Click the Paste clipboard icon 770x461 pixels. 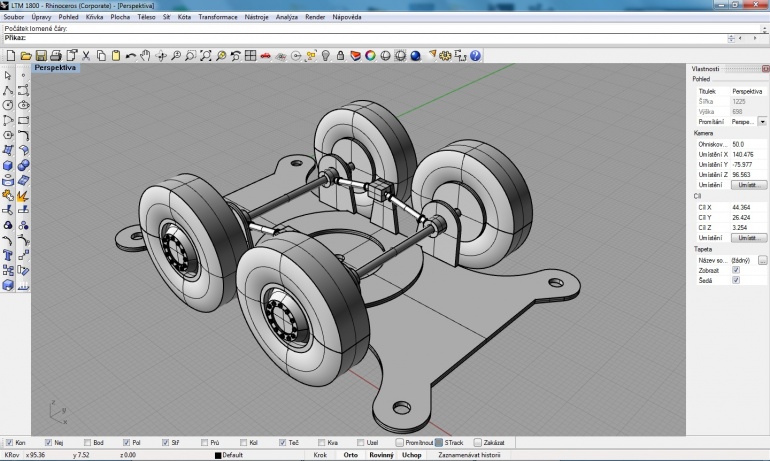(x=116, y=55)
